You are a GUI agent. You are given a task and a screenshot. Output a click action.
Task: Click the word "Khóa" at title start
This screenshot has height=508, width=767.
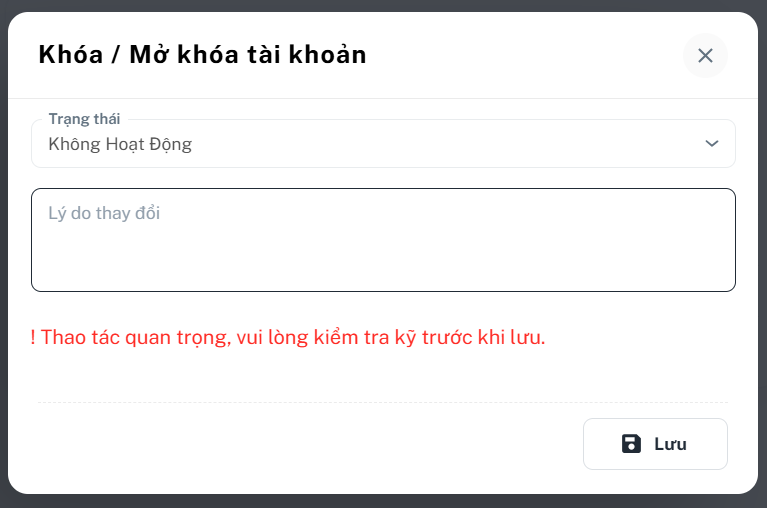[x=71, y=54]
